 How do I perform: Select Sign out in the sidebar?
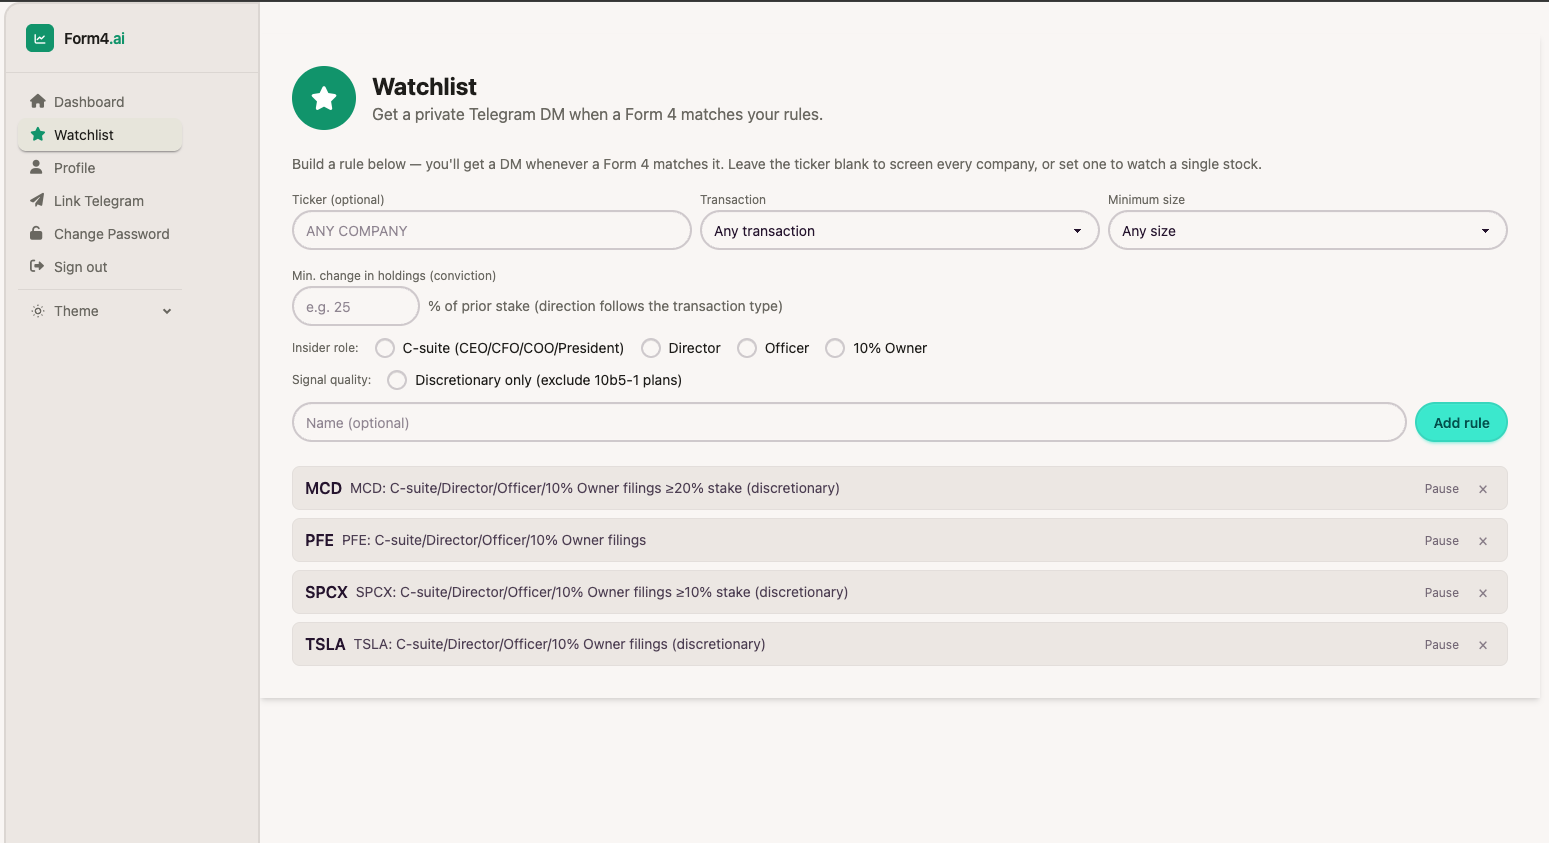100,267
